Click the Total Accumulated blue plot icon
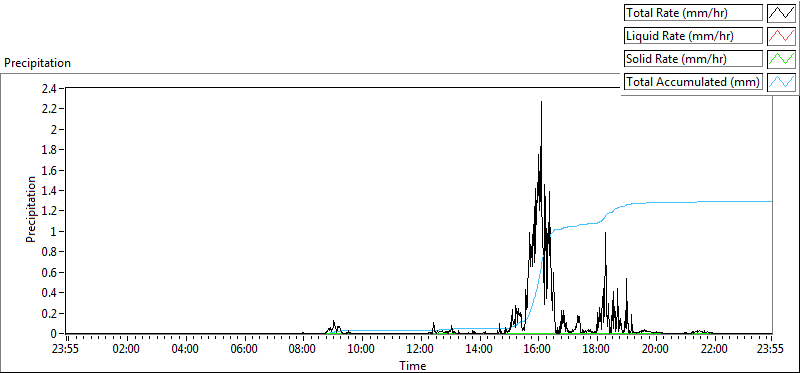Screen dimensions: 800x373 pyautogui.click(x=781, y=82)
